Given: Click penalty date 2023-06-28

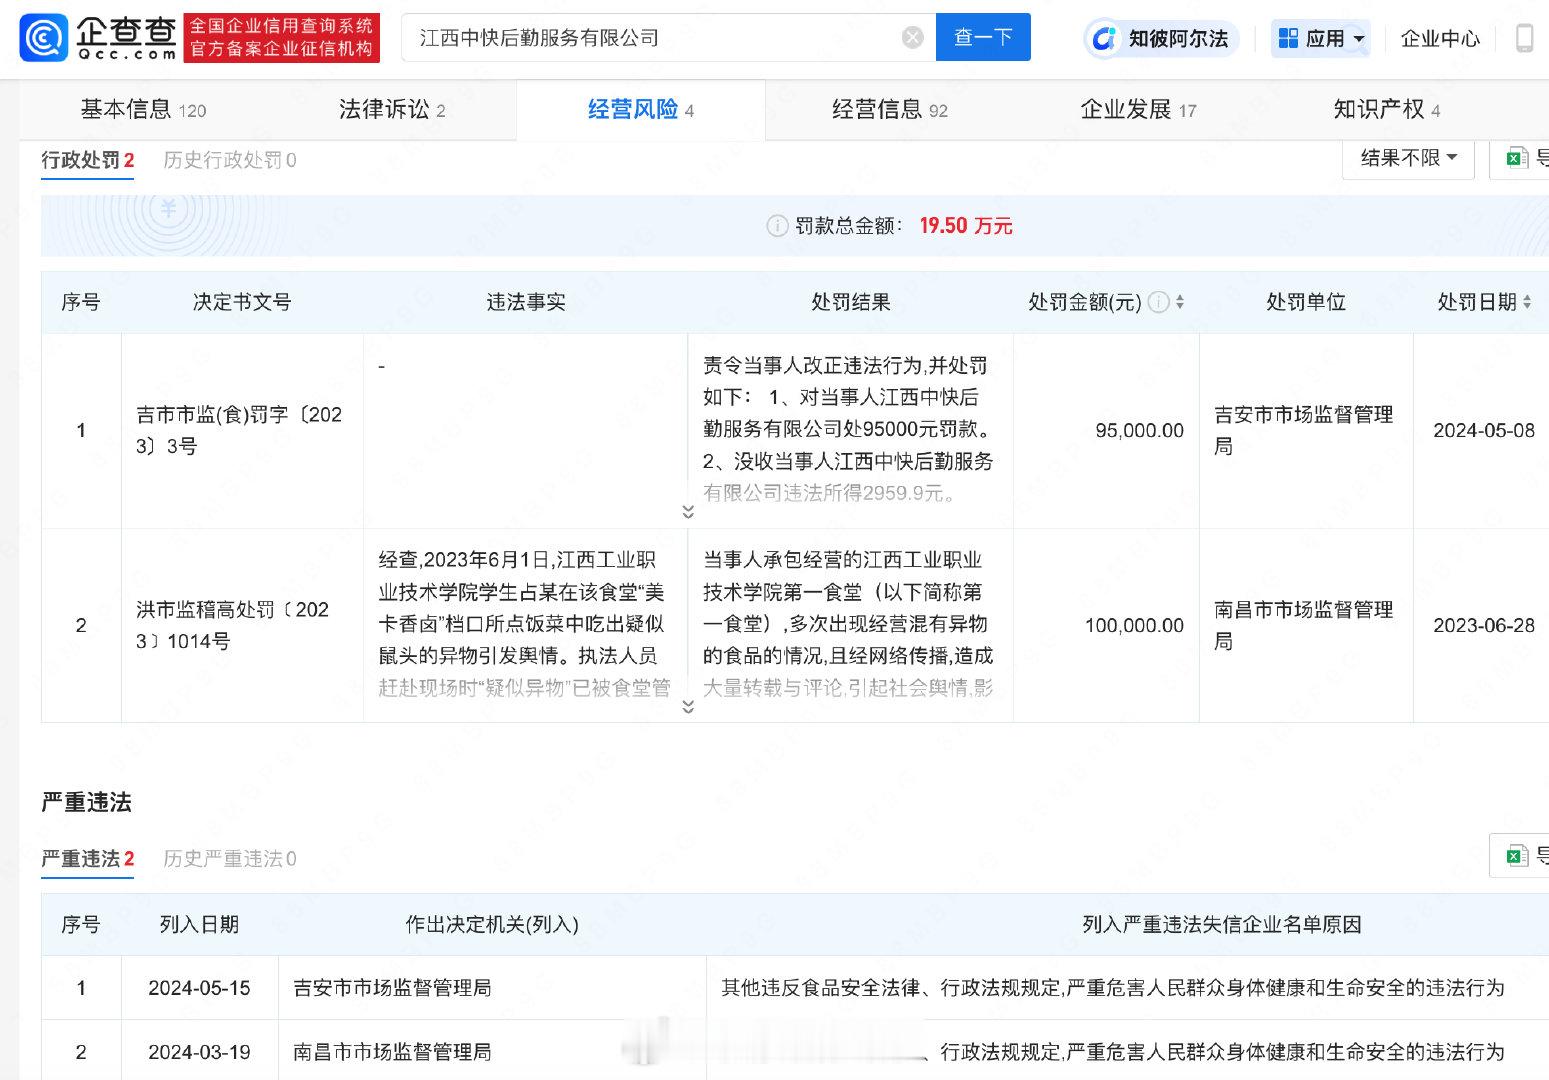Looking at the screenshot, I should pos(1483,625).
